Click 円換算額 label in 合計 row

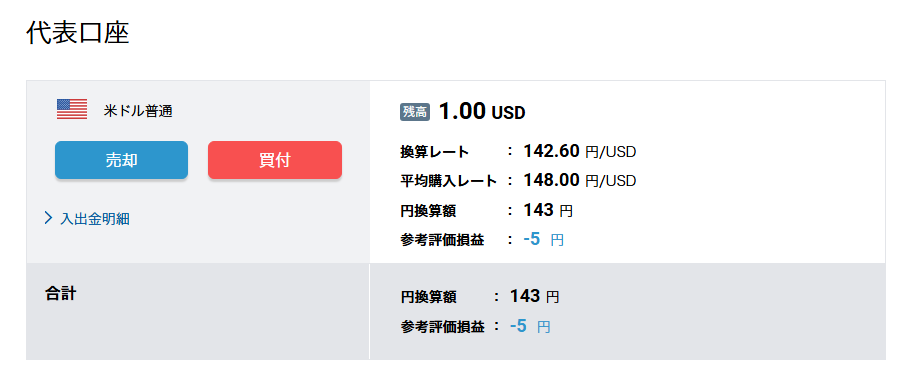point(428,297)
